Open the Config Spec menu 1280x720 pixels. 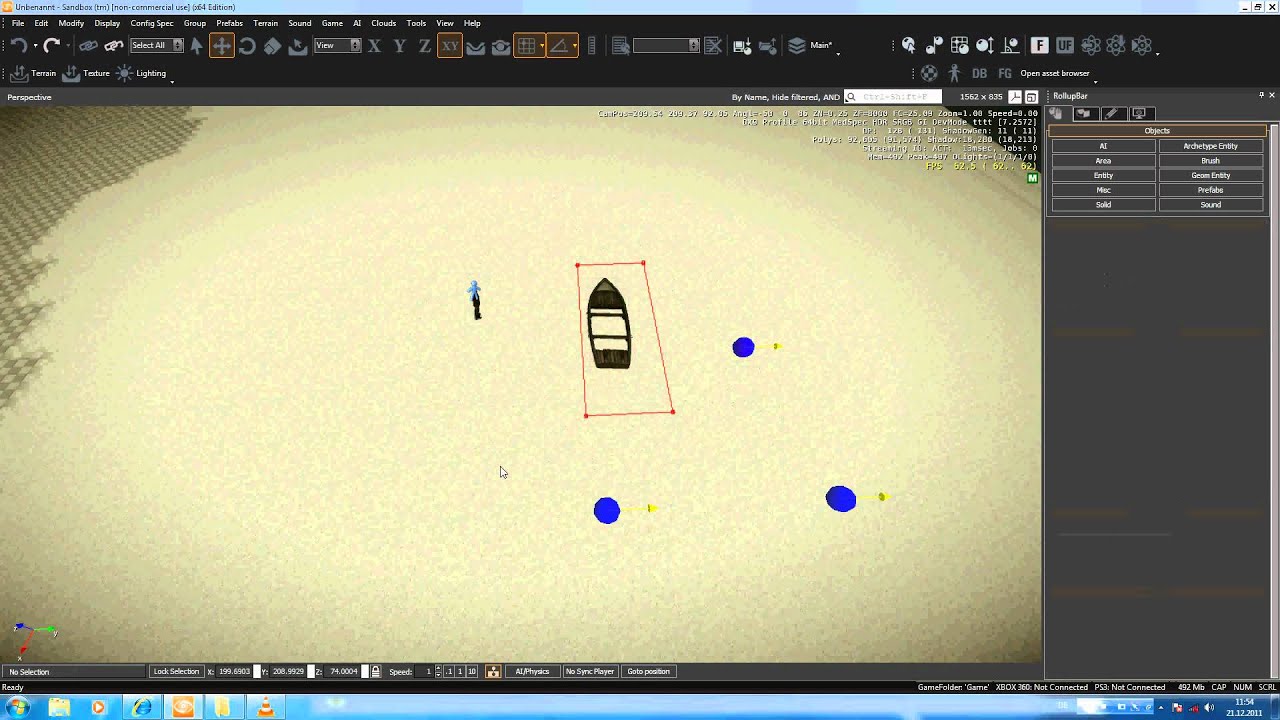151,23
